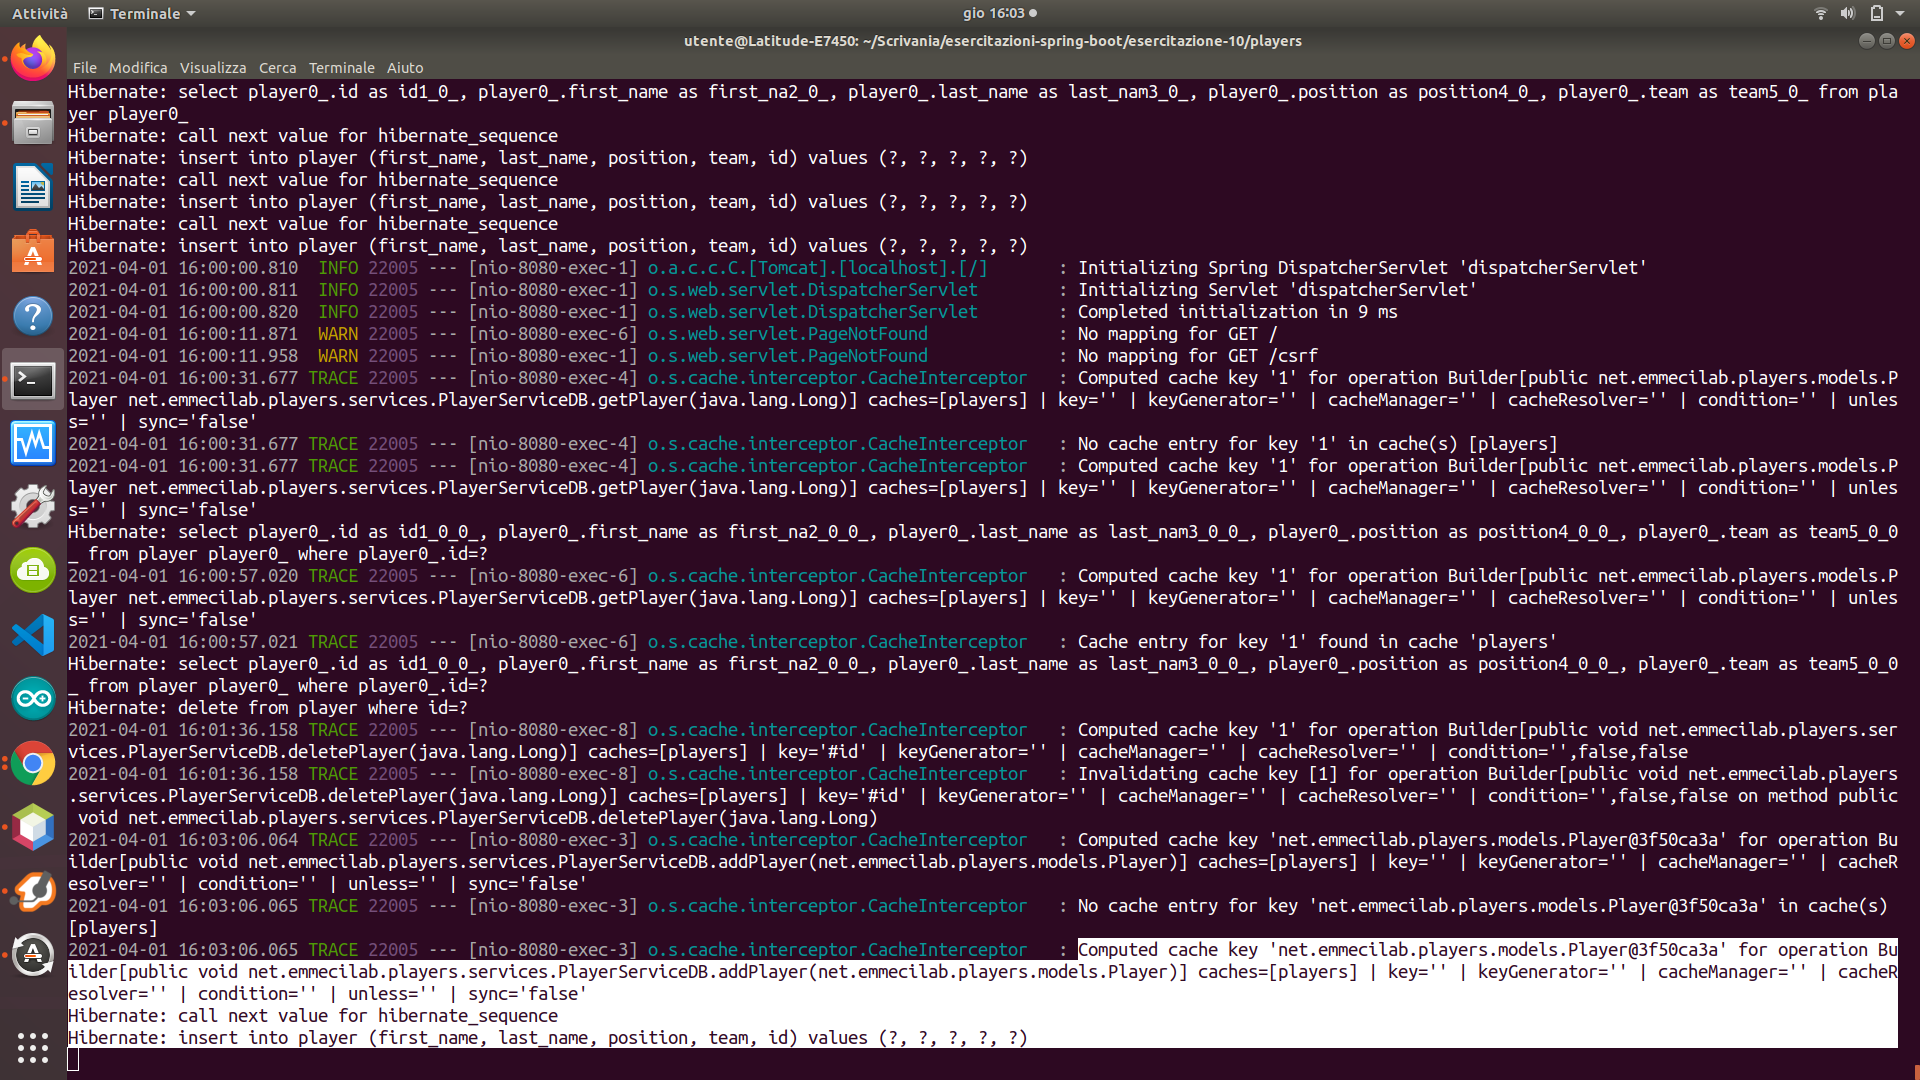Show the applications grid
Viewport: 1920px width, 1080px height.
tap(33, 1047)
